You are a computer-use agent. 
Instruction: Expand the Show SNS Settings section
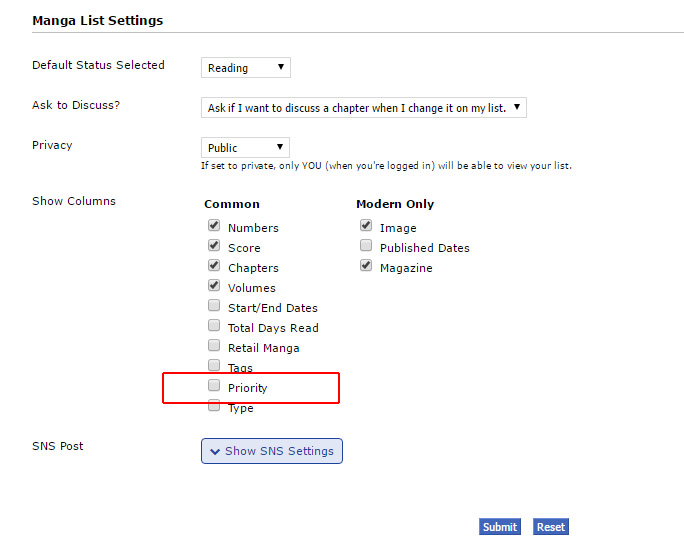click(272, 451)
